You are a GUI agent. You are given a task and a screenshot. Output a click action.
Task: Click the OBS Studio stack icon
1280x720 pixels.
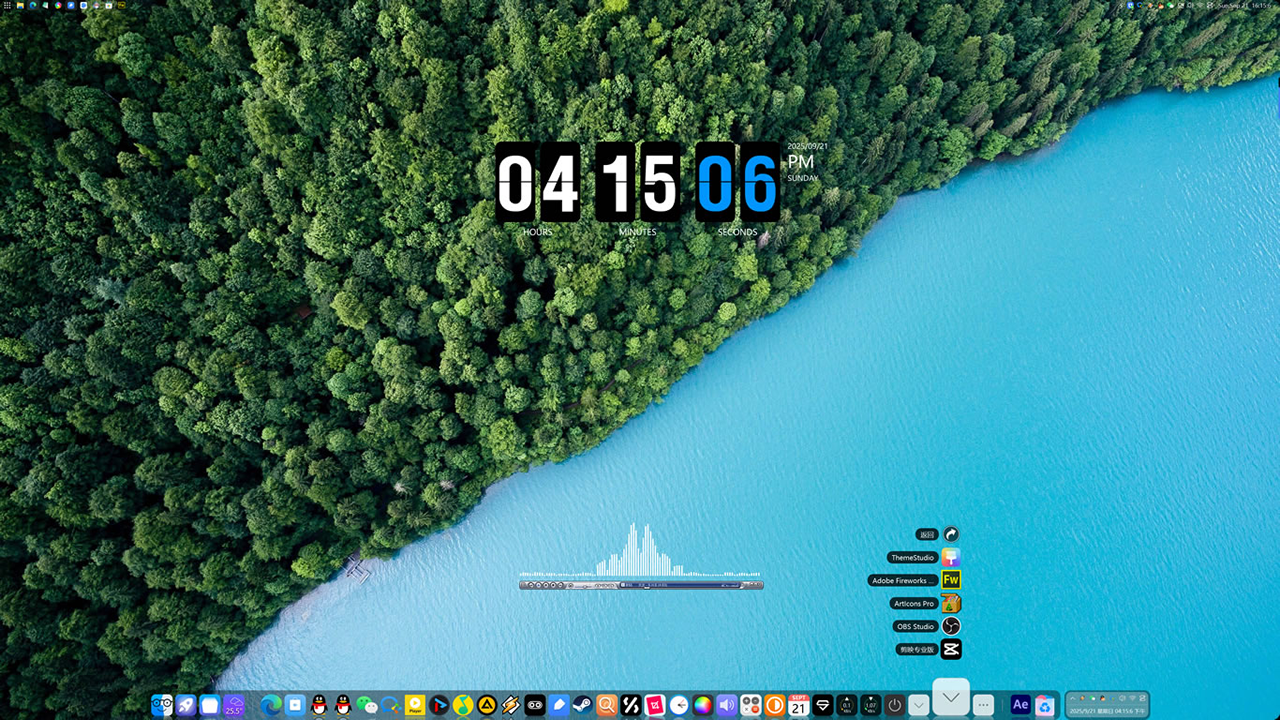[x=951, y=626]
